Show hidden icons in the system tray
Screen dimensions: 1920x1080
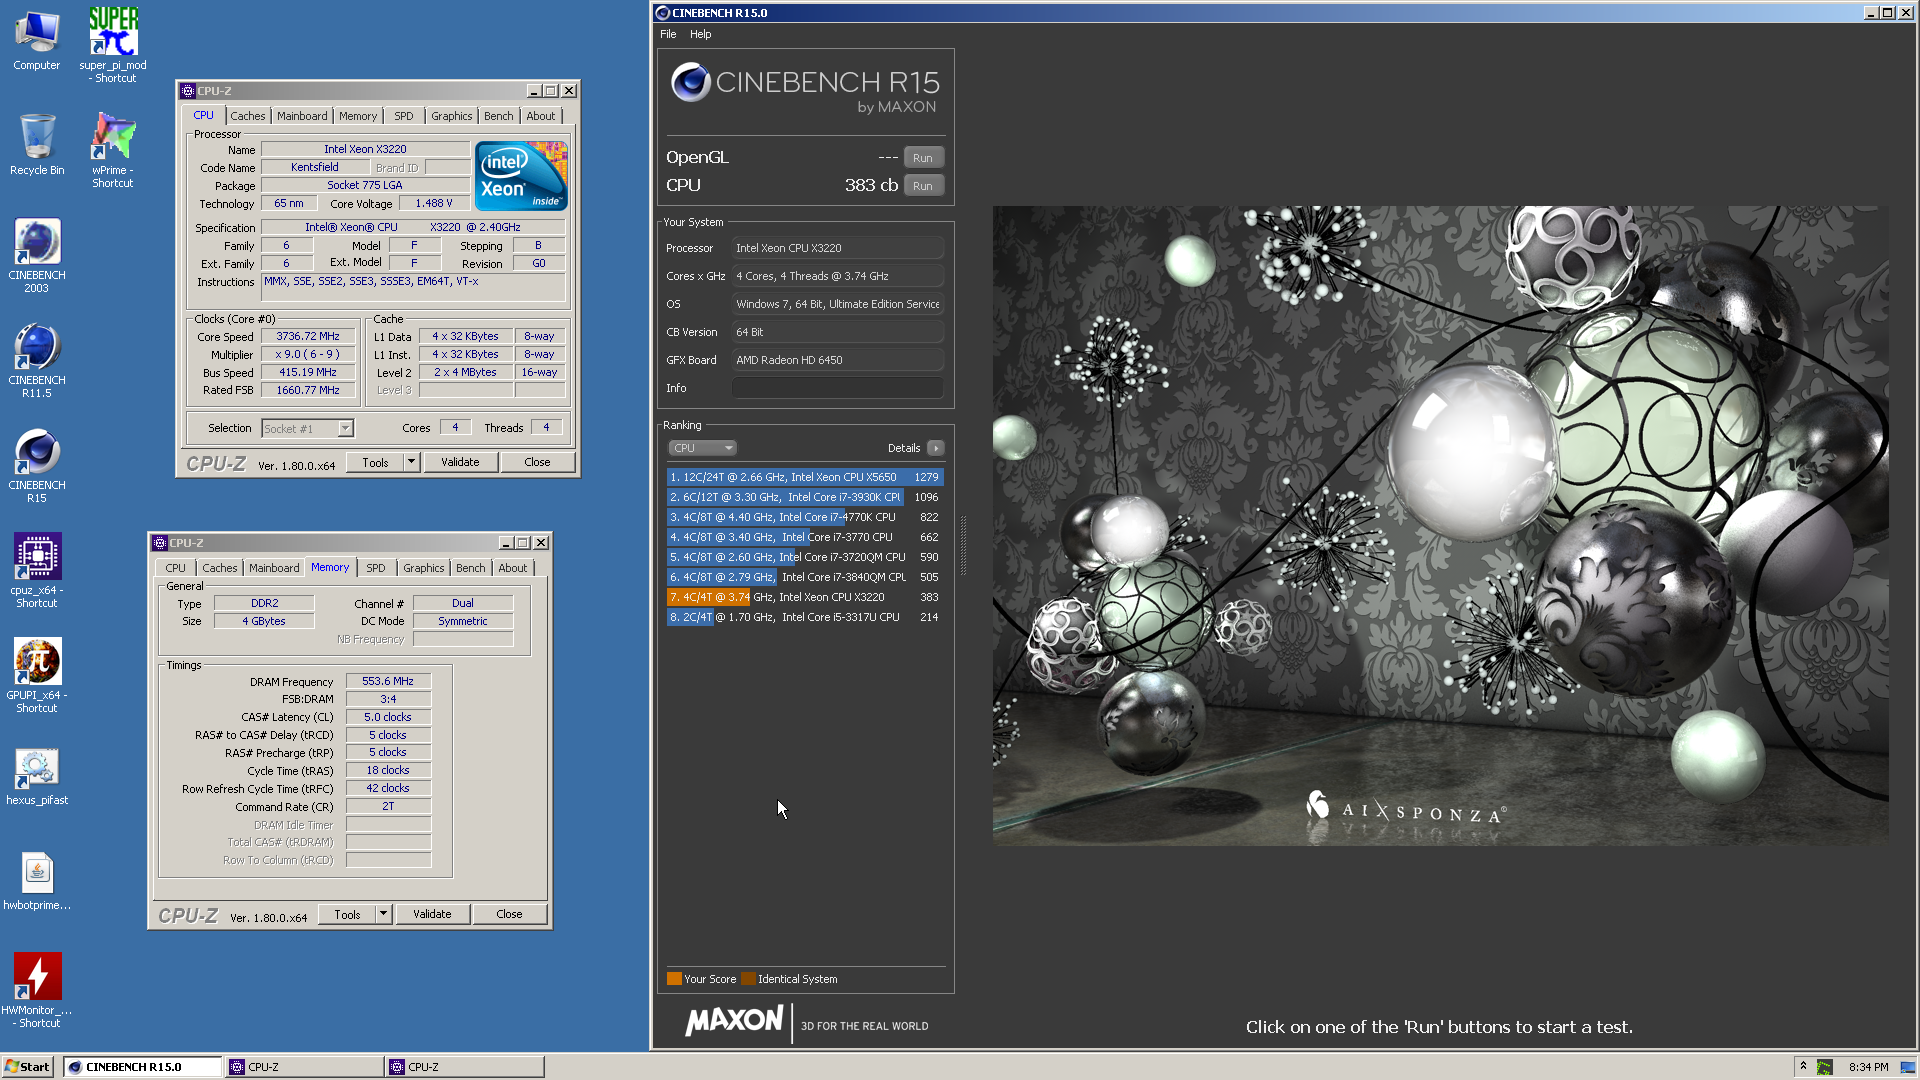[x=1803, y=1066]
